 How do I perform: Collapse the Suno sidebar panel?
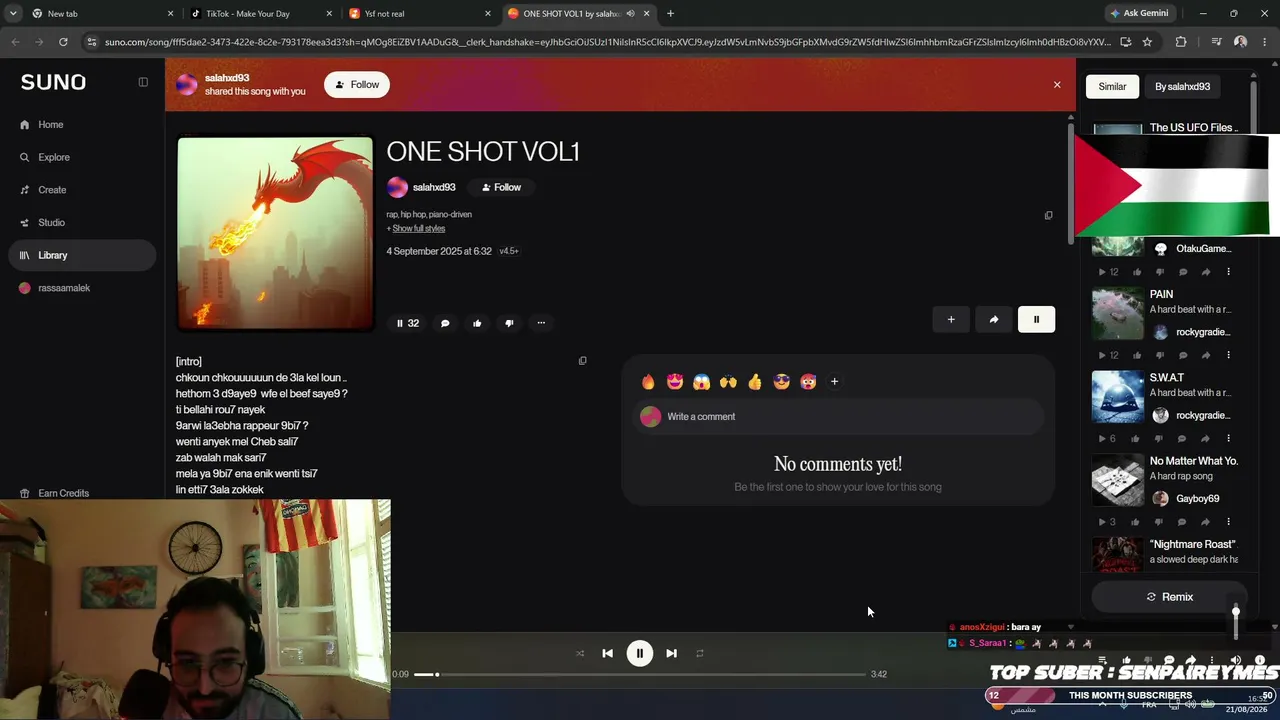point(143,82)
